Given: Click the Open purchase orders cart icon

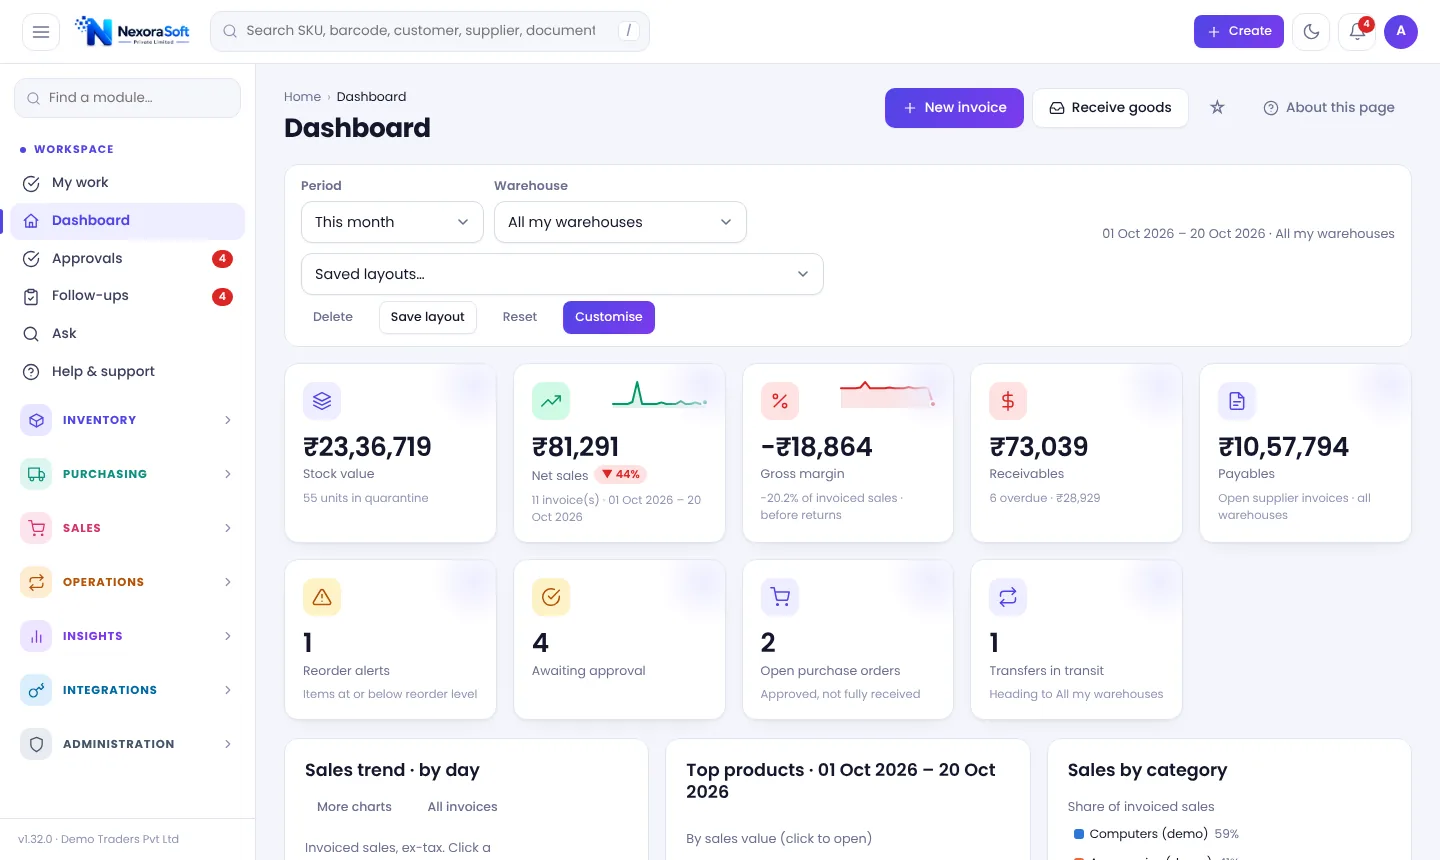Looking at the screenshot, I should (x=780, y=597).
